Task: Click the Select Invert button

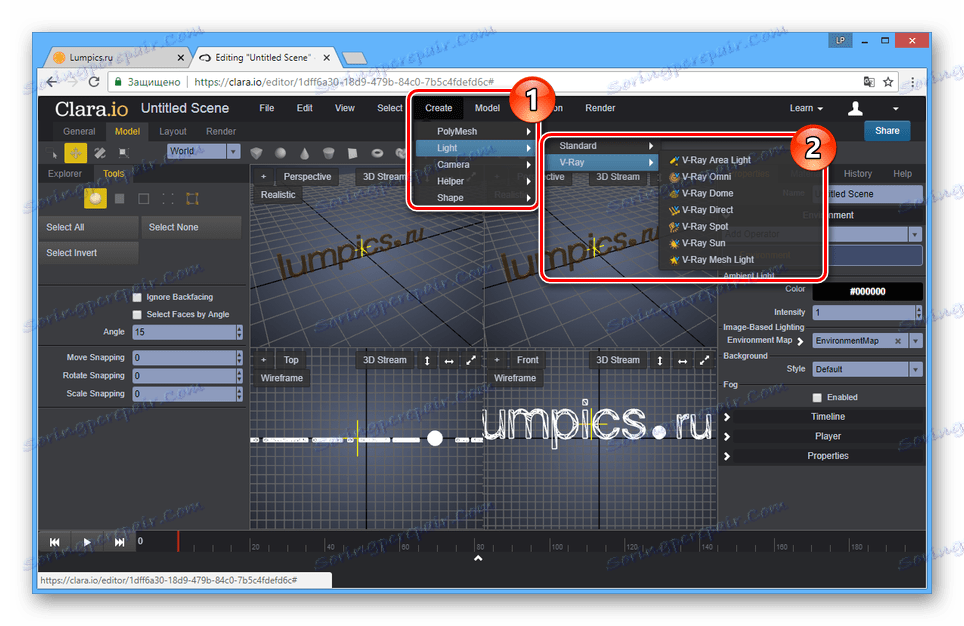Action: point(88,253)
